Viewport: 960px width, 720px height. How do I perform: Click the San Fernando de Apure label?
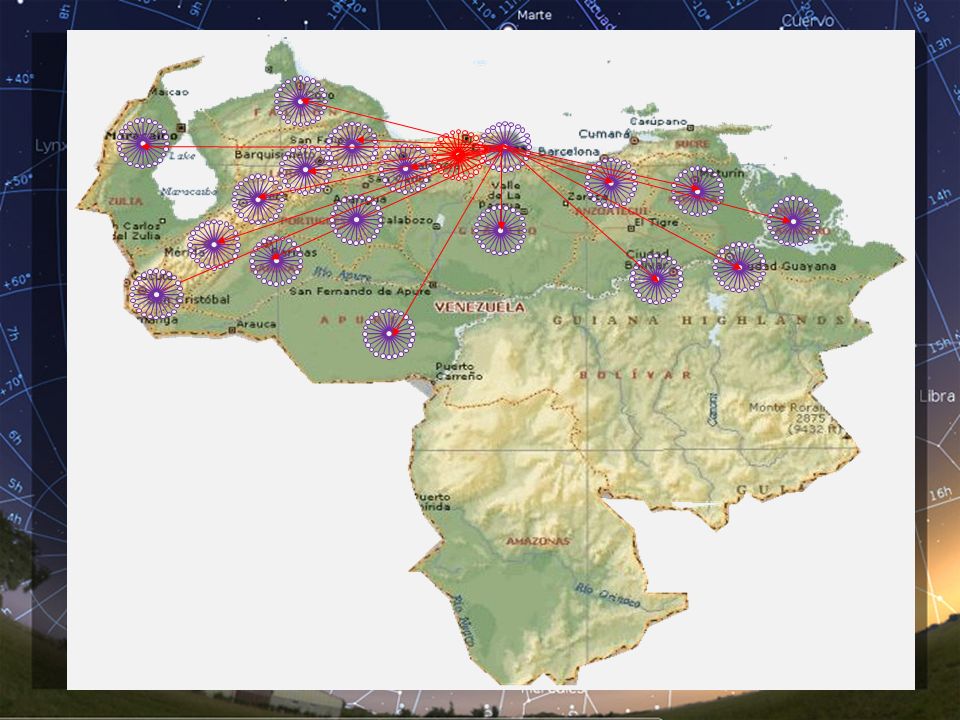[360, 291]
